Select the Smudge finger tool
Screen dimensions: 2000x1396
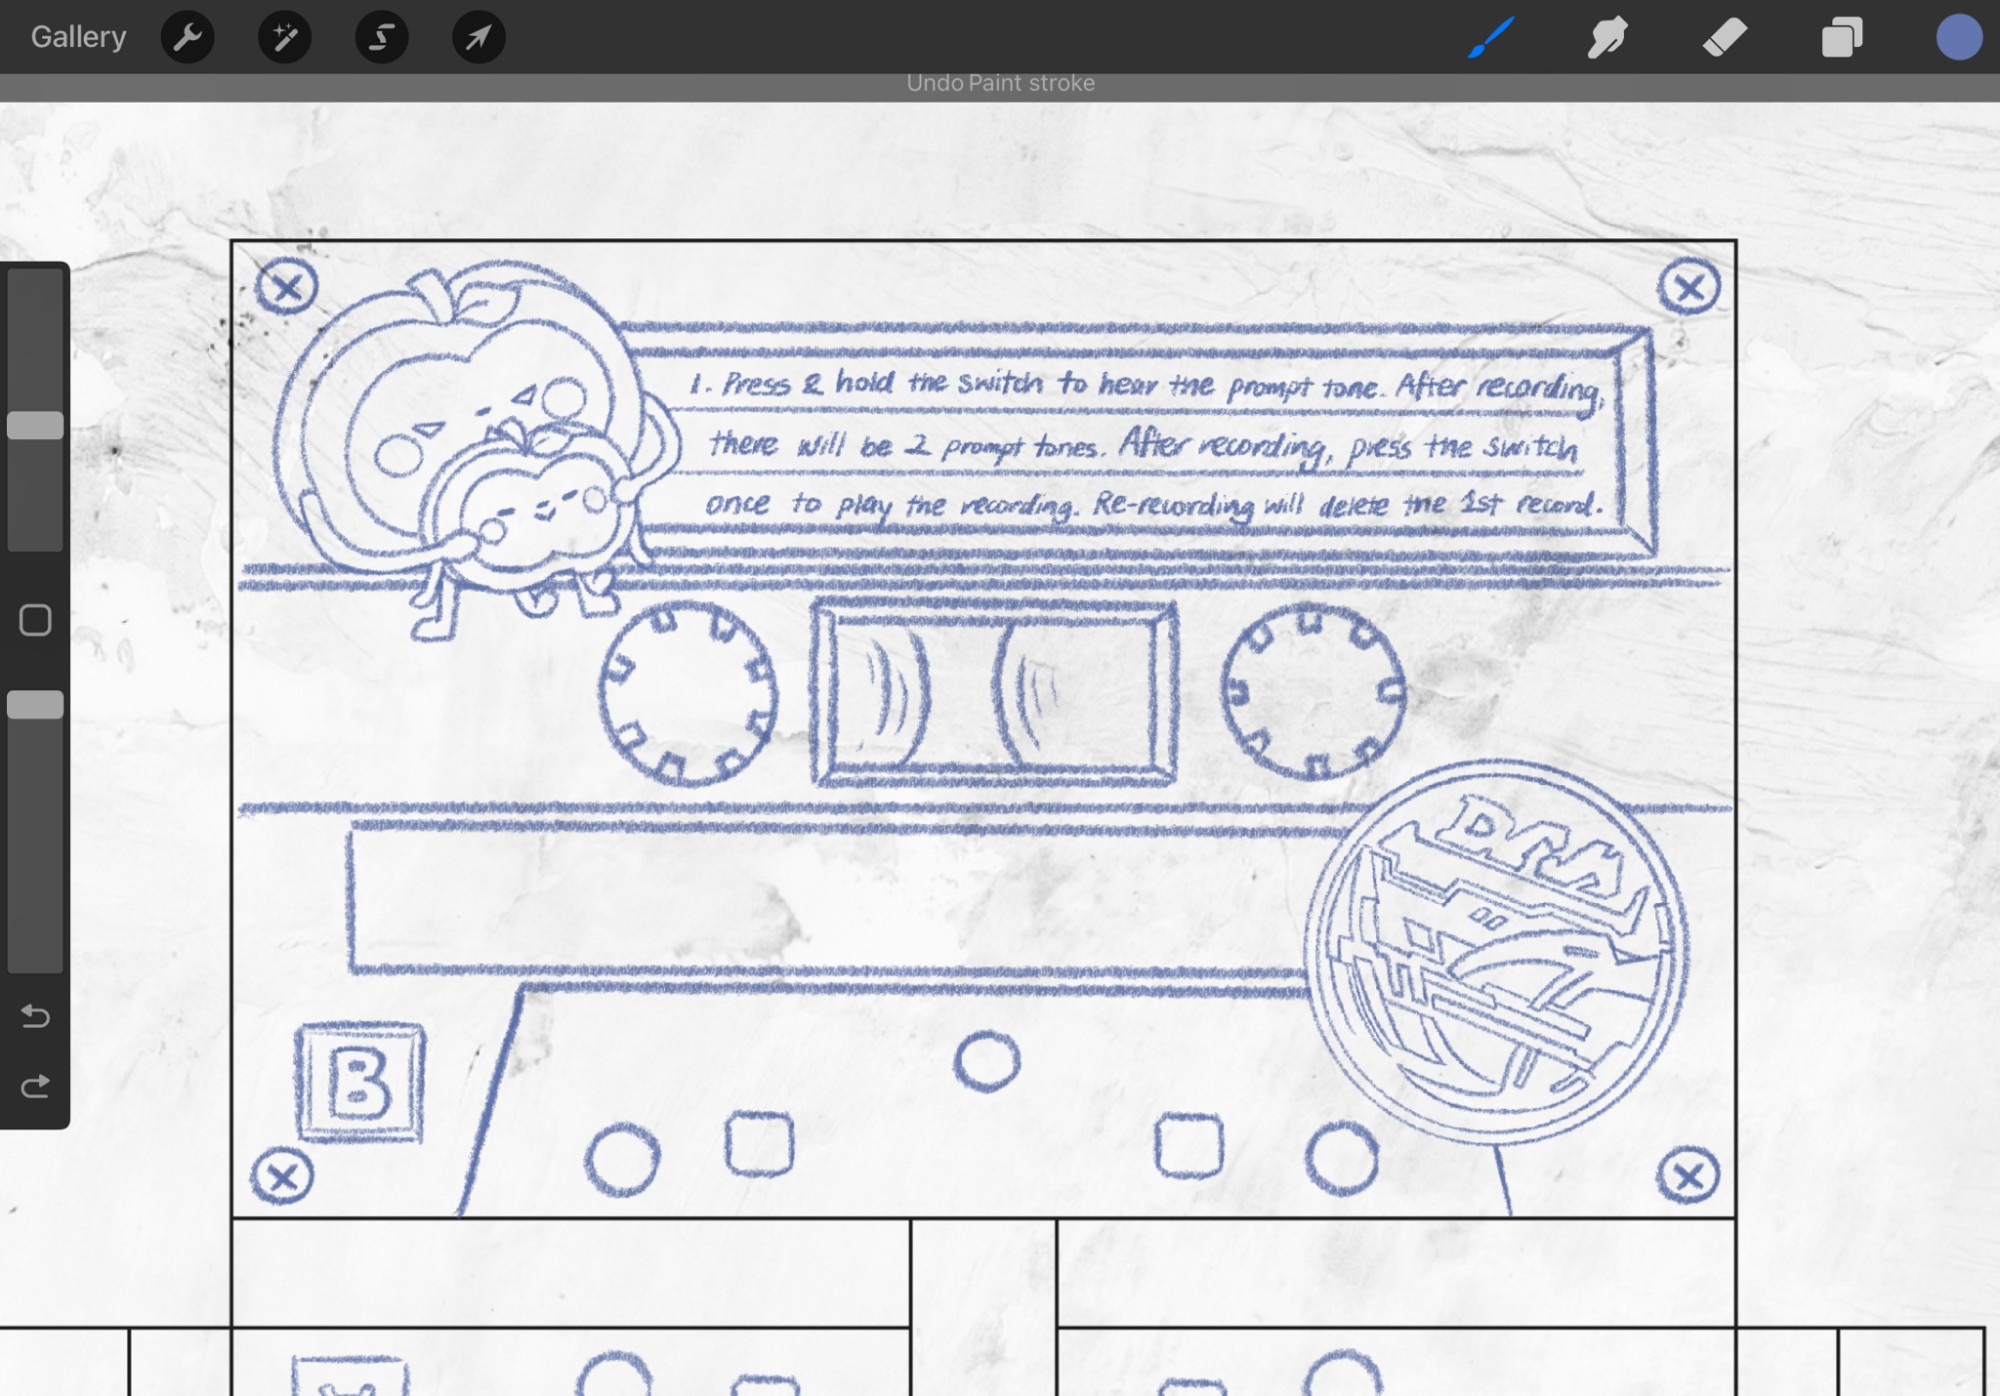tap(1607, 38)
